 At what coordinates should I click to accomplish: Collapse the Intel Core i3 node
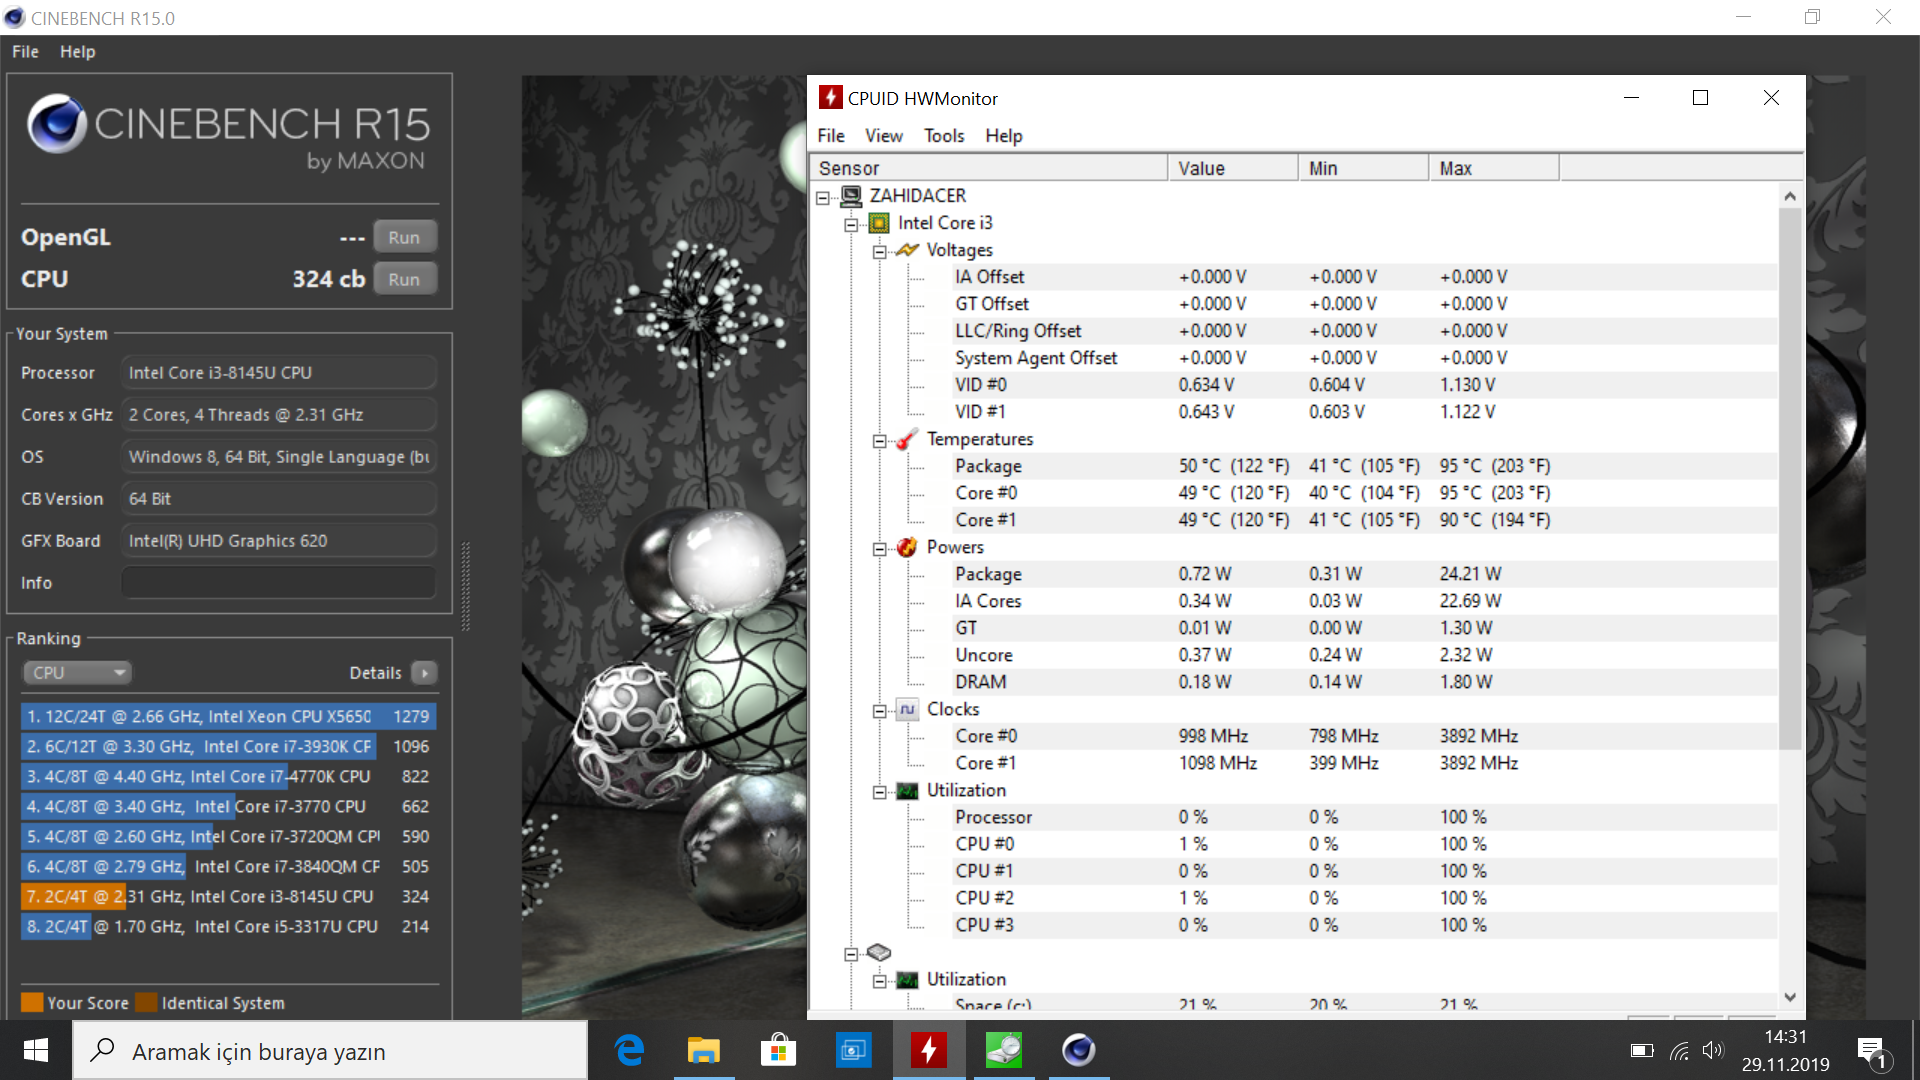pyautogui.click(x=851, y=225)
